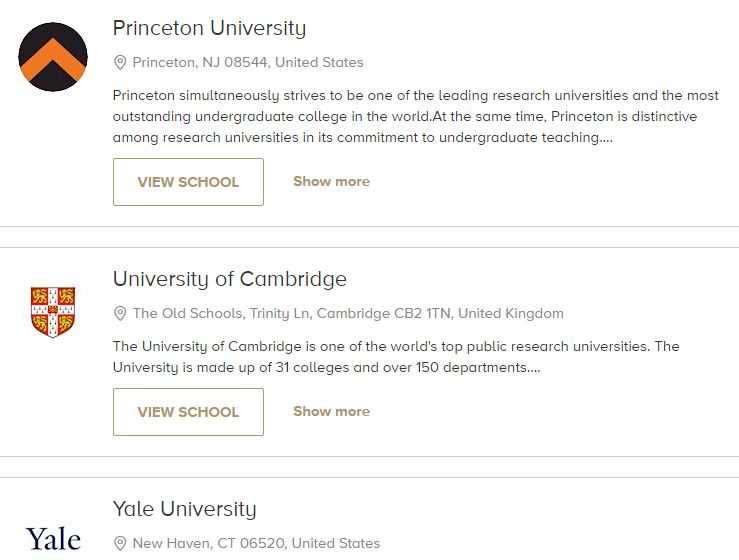Click VIEW SCHOOL under University of Cambridge
Screen dimensions: 739x560
(x=188, y=412)
